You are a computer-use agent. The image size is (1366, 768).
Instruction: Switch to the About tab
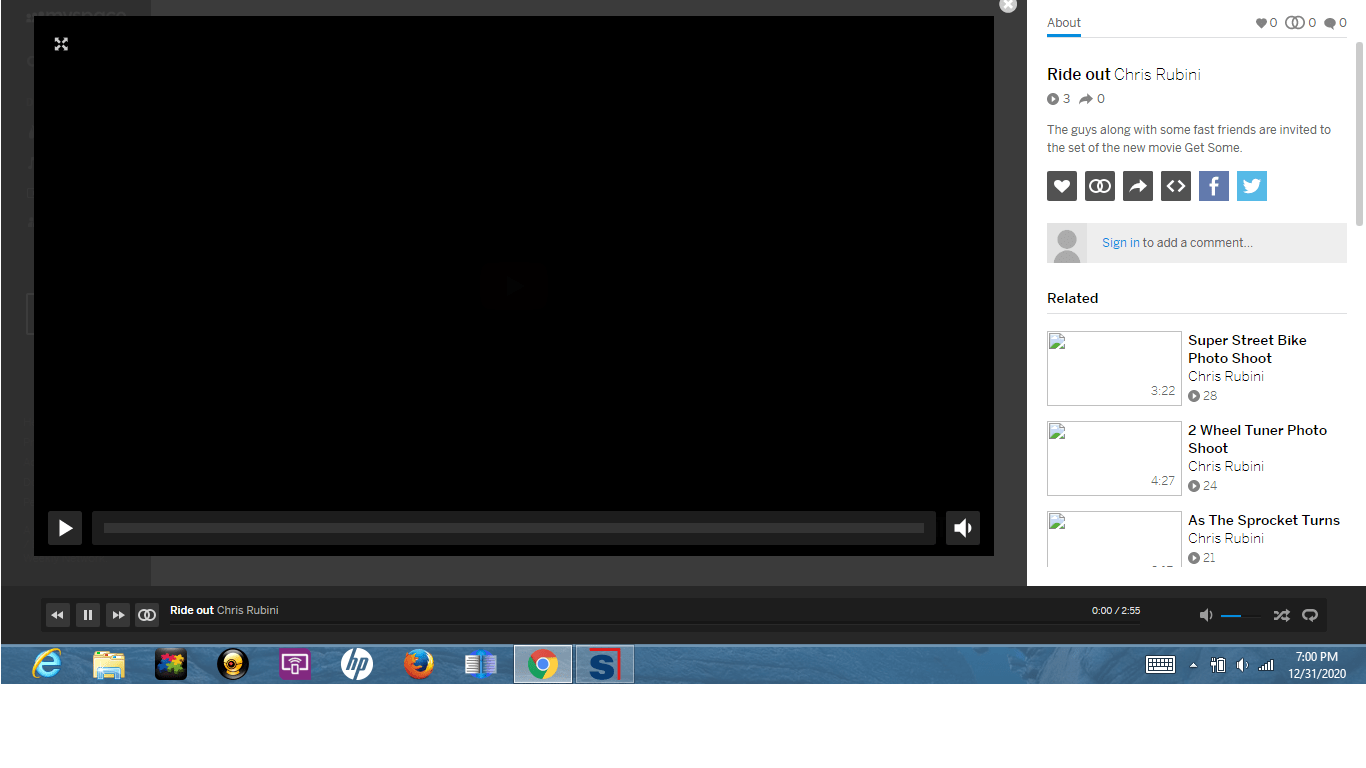1063,22
